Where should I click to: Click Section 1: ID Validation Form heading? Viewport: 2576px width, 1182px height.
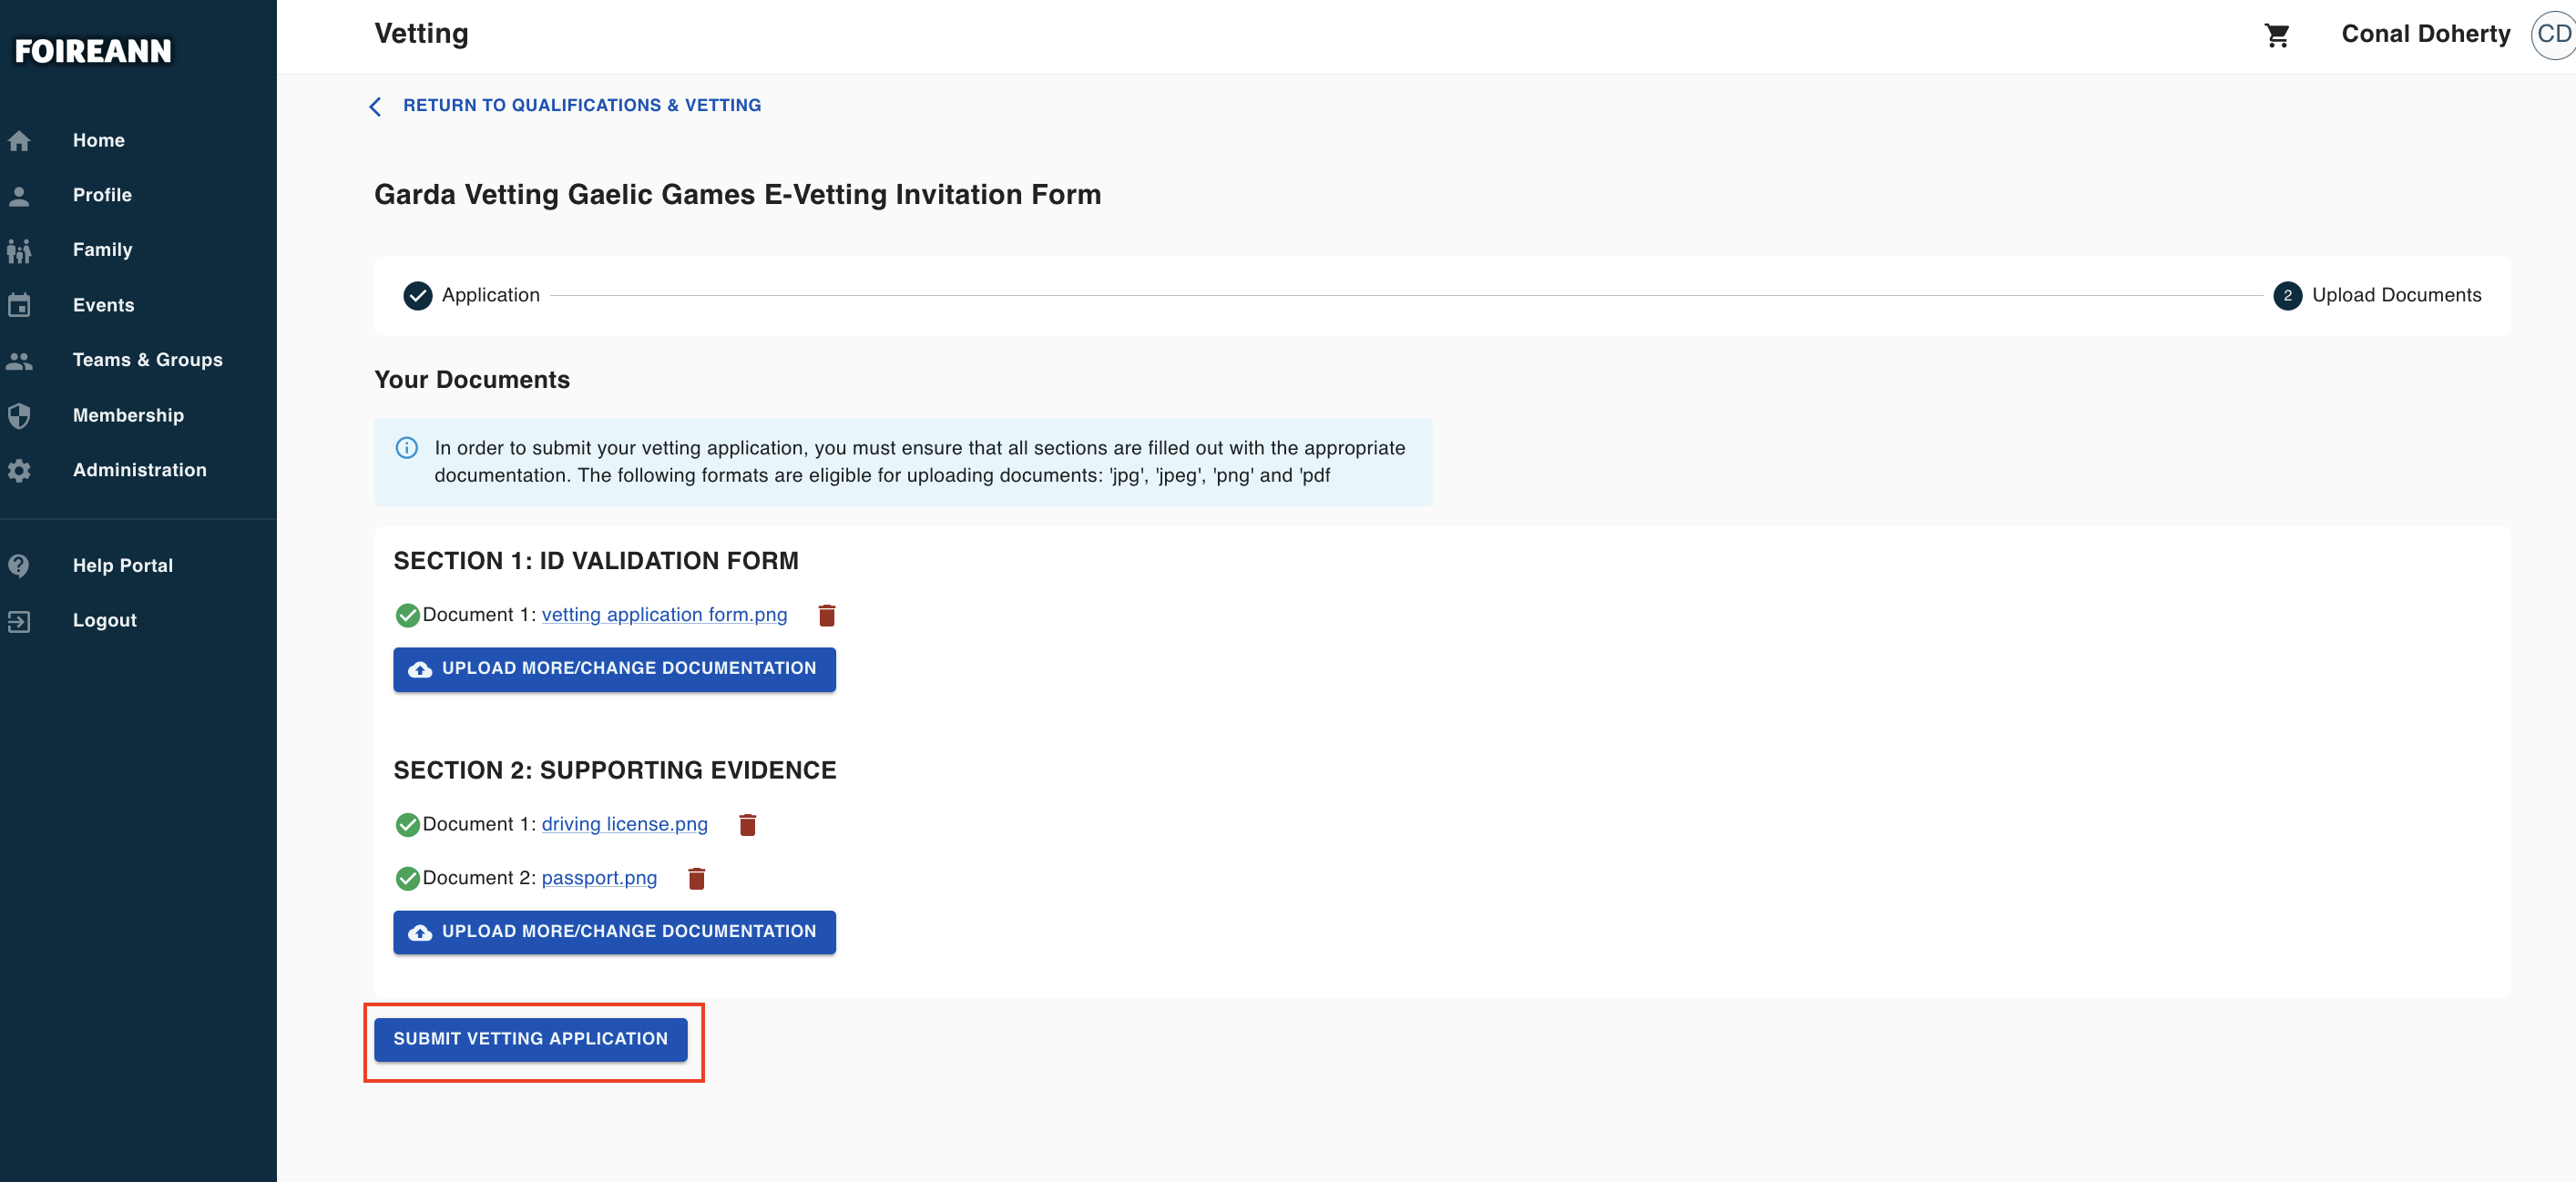(596, 561)
